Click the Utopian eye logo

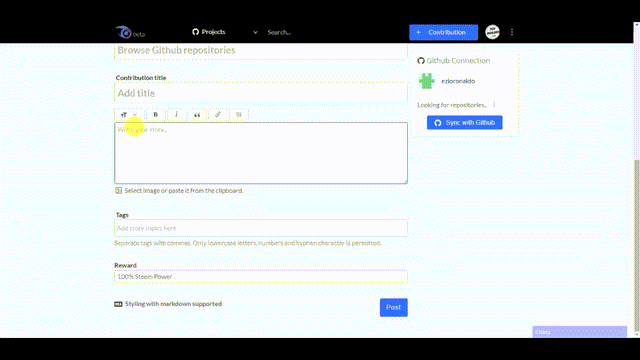coord(124,32)
